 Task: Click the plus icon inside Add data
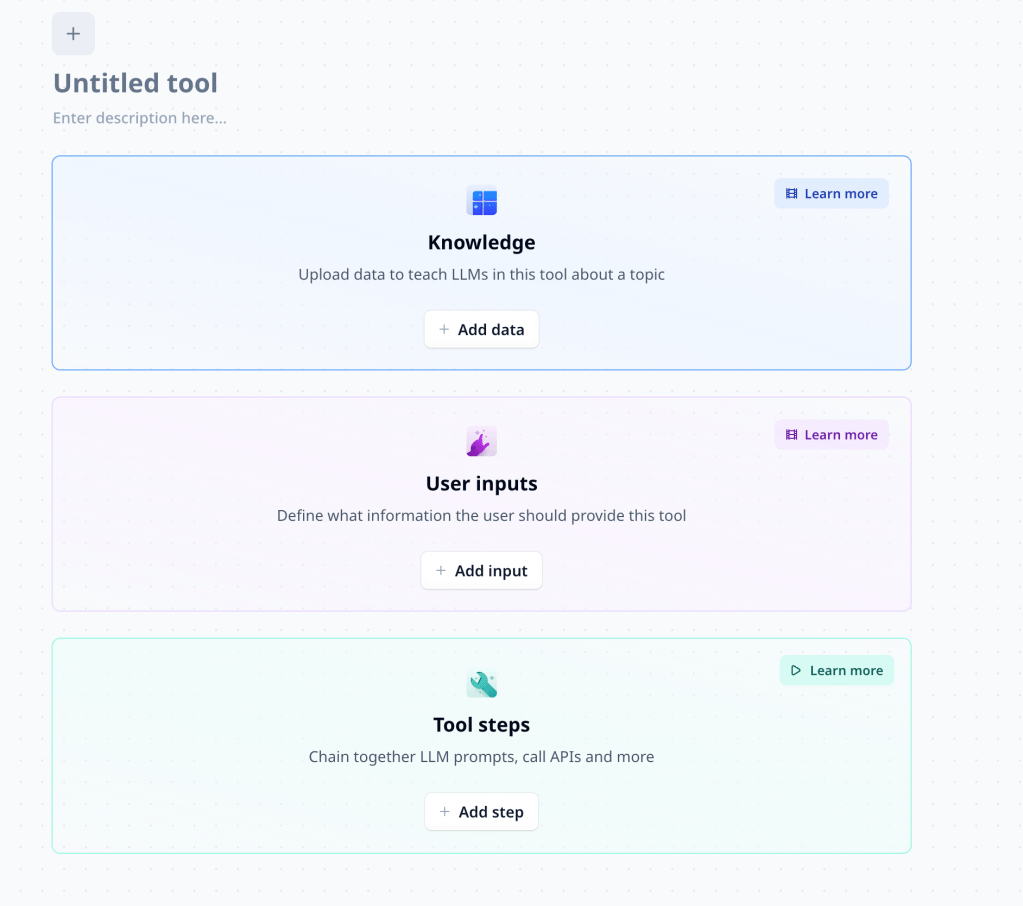[x=444, y=330]
